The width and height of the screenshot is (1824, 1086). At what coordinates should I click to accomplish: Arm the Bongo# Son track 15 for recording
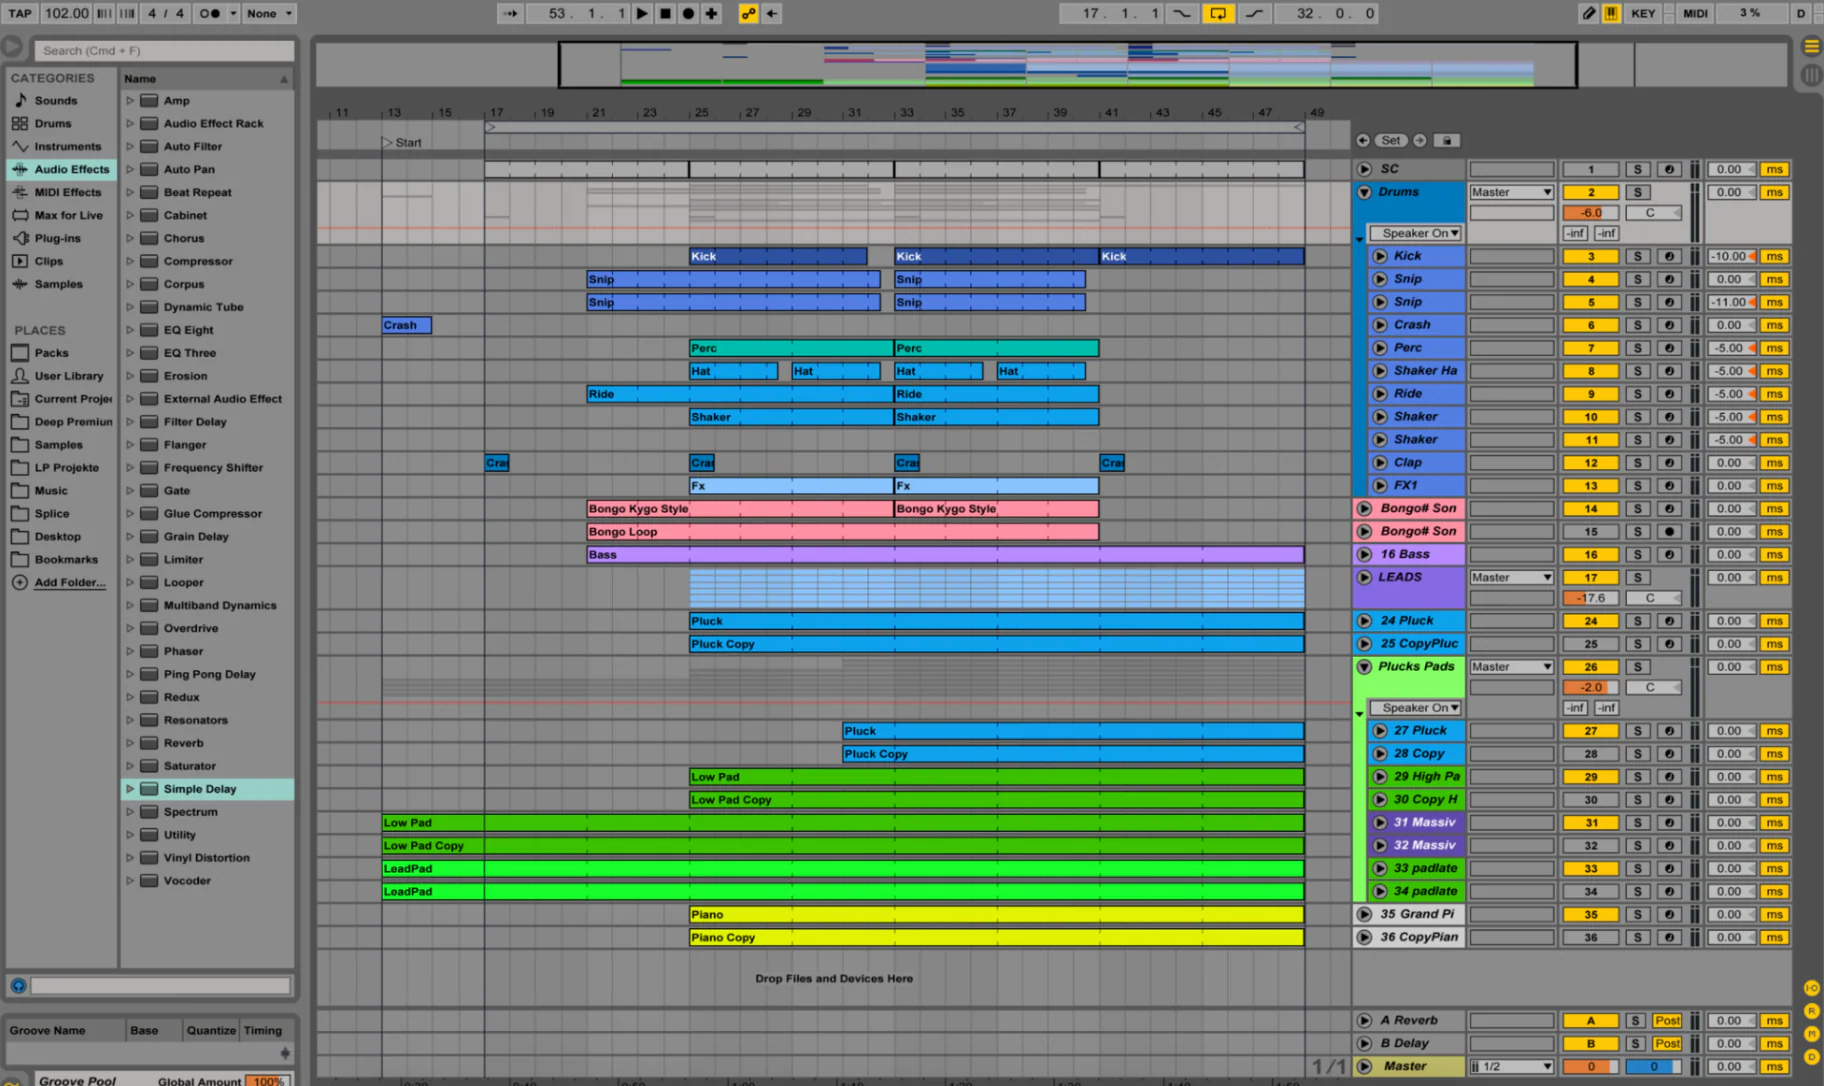[1668, 532]
